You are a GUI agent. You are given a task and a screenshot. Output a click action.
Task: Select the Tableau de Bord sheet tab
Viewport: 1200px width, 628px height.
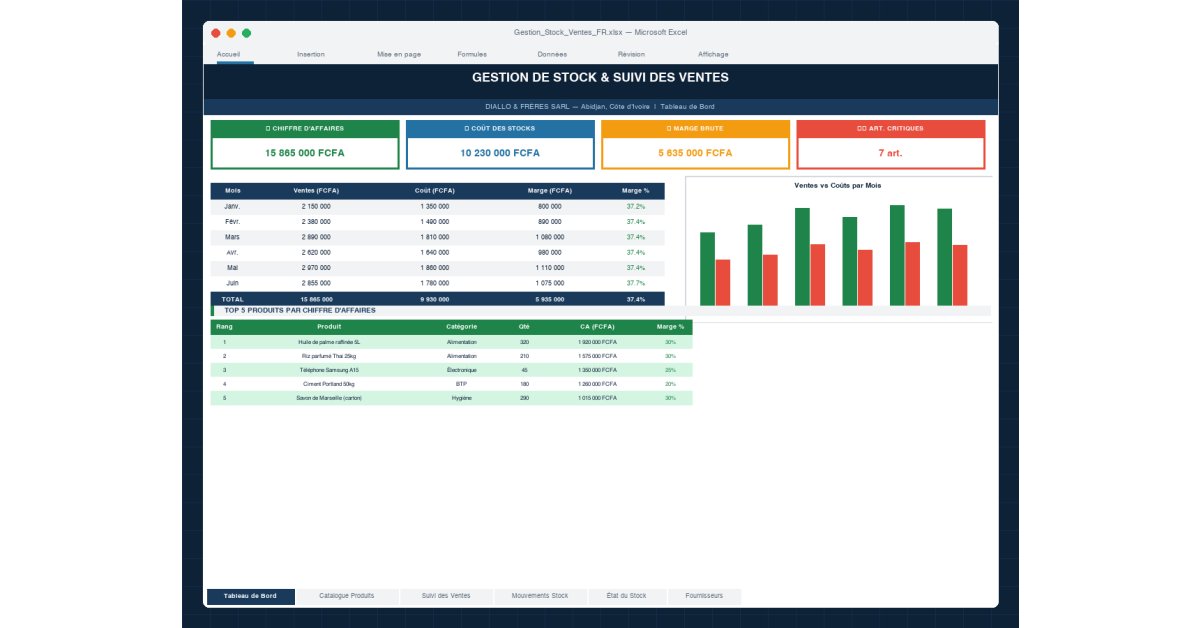point(251,596)
